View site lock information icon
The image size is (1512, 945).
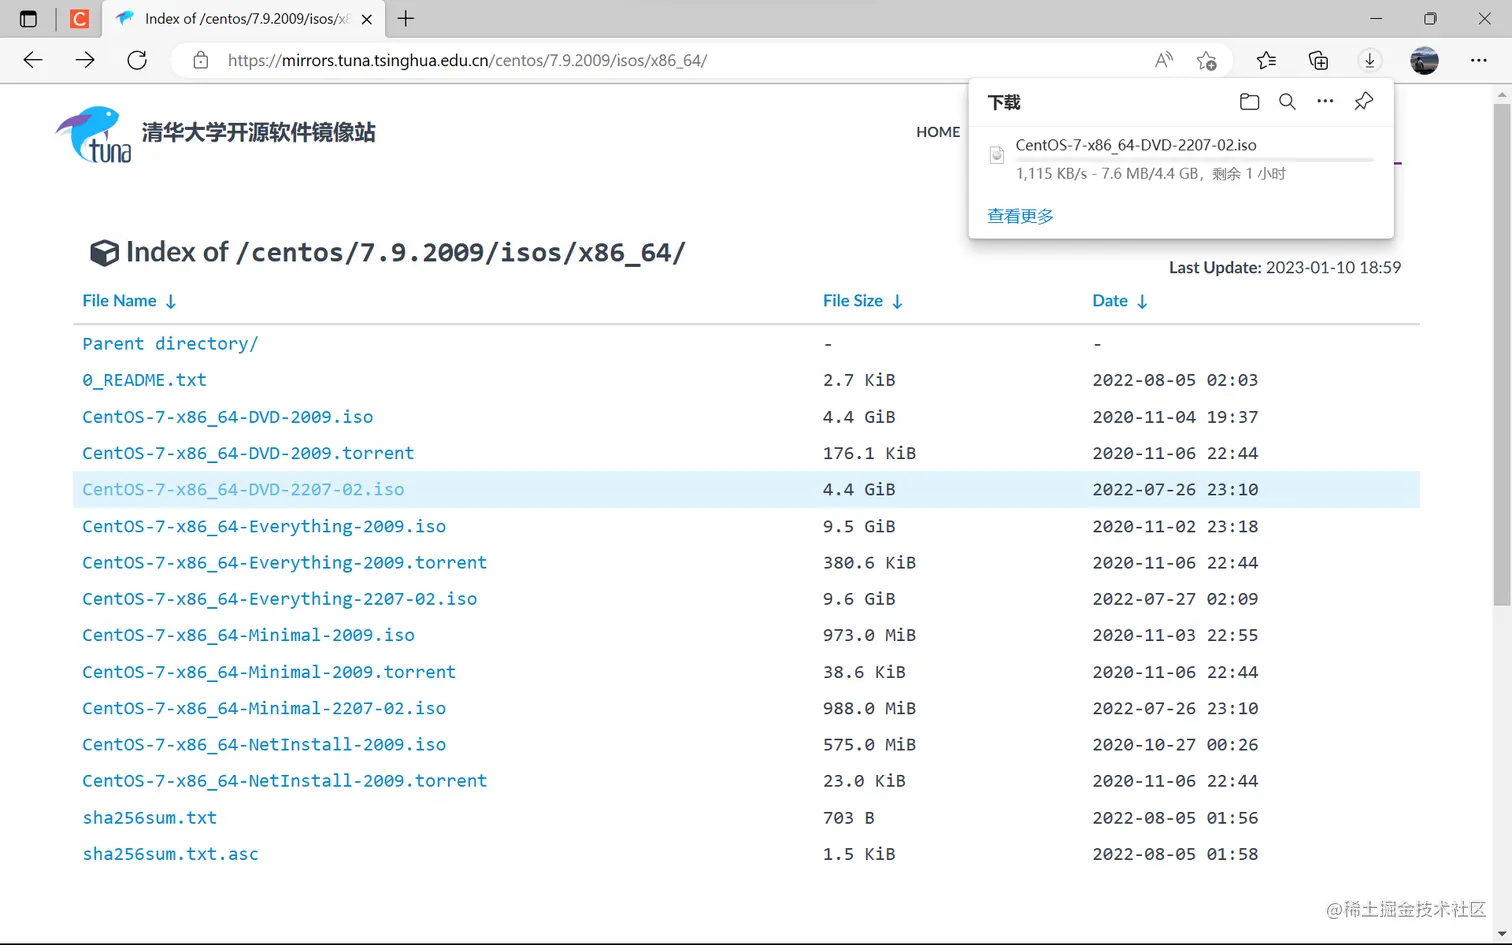click(x=201, y=60)
